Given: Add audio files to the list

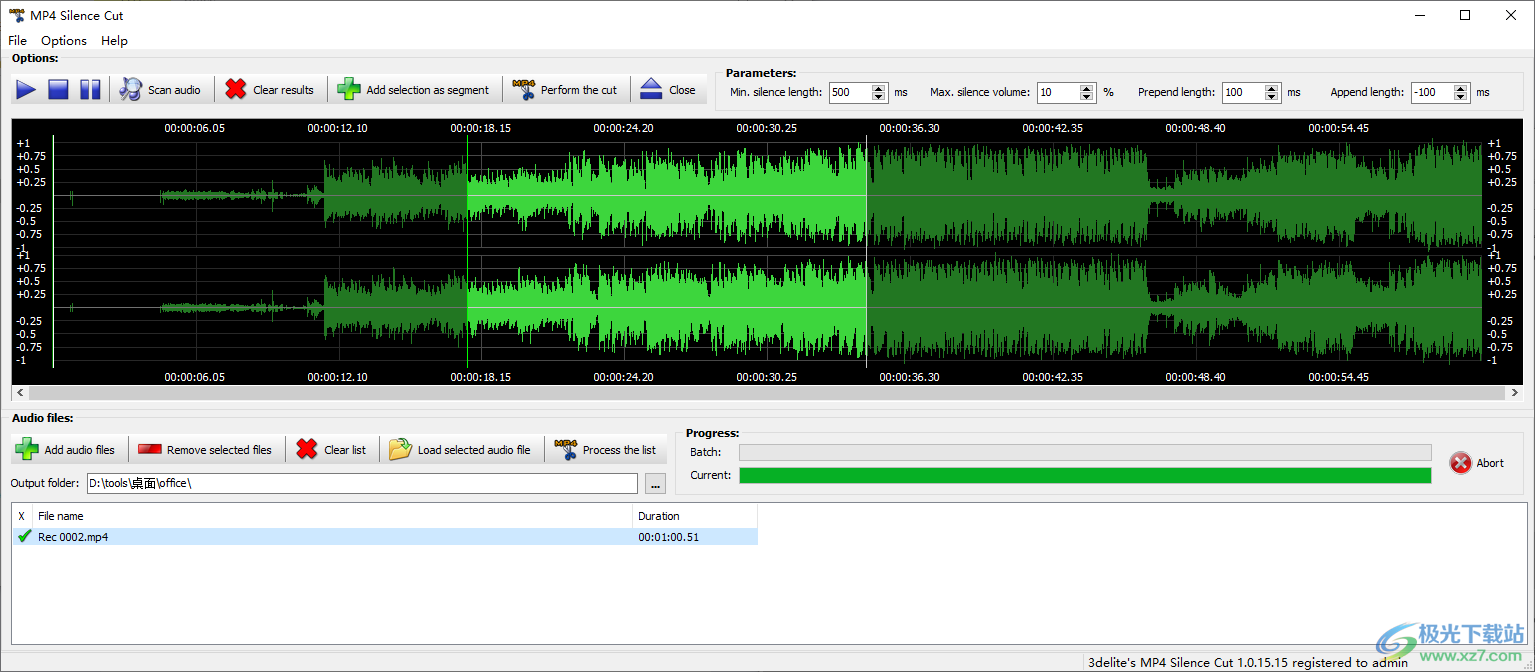Looking at the screenshot, I should coord(66,450).
